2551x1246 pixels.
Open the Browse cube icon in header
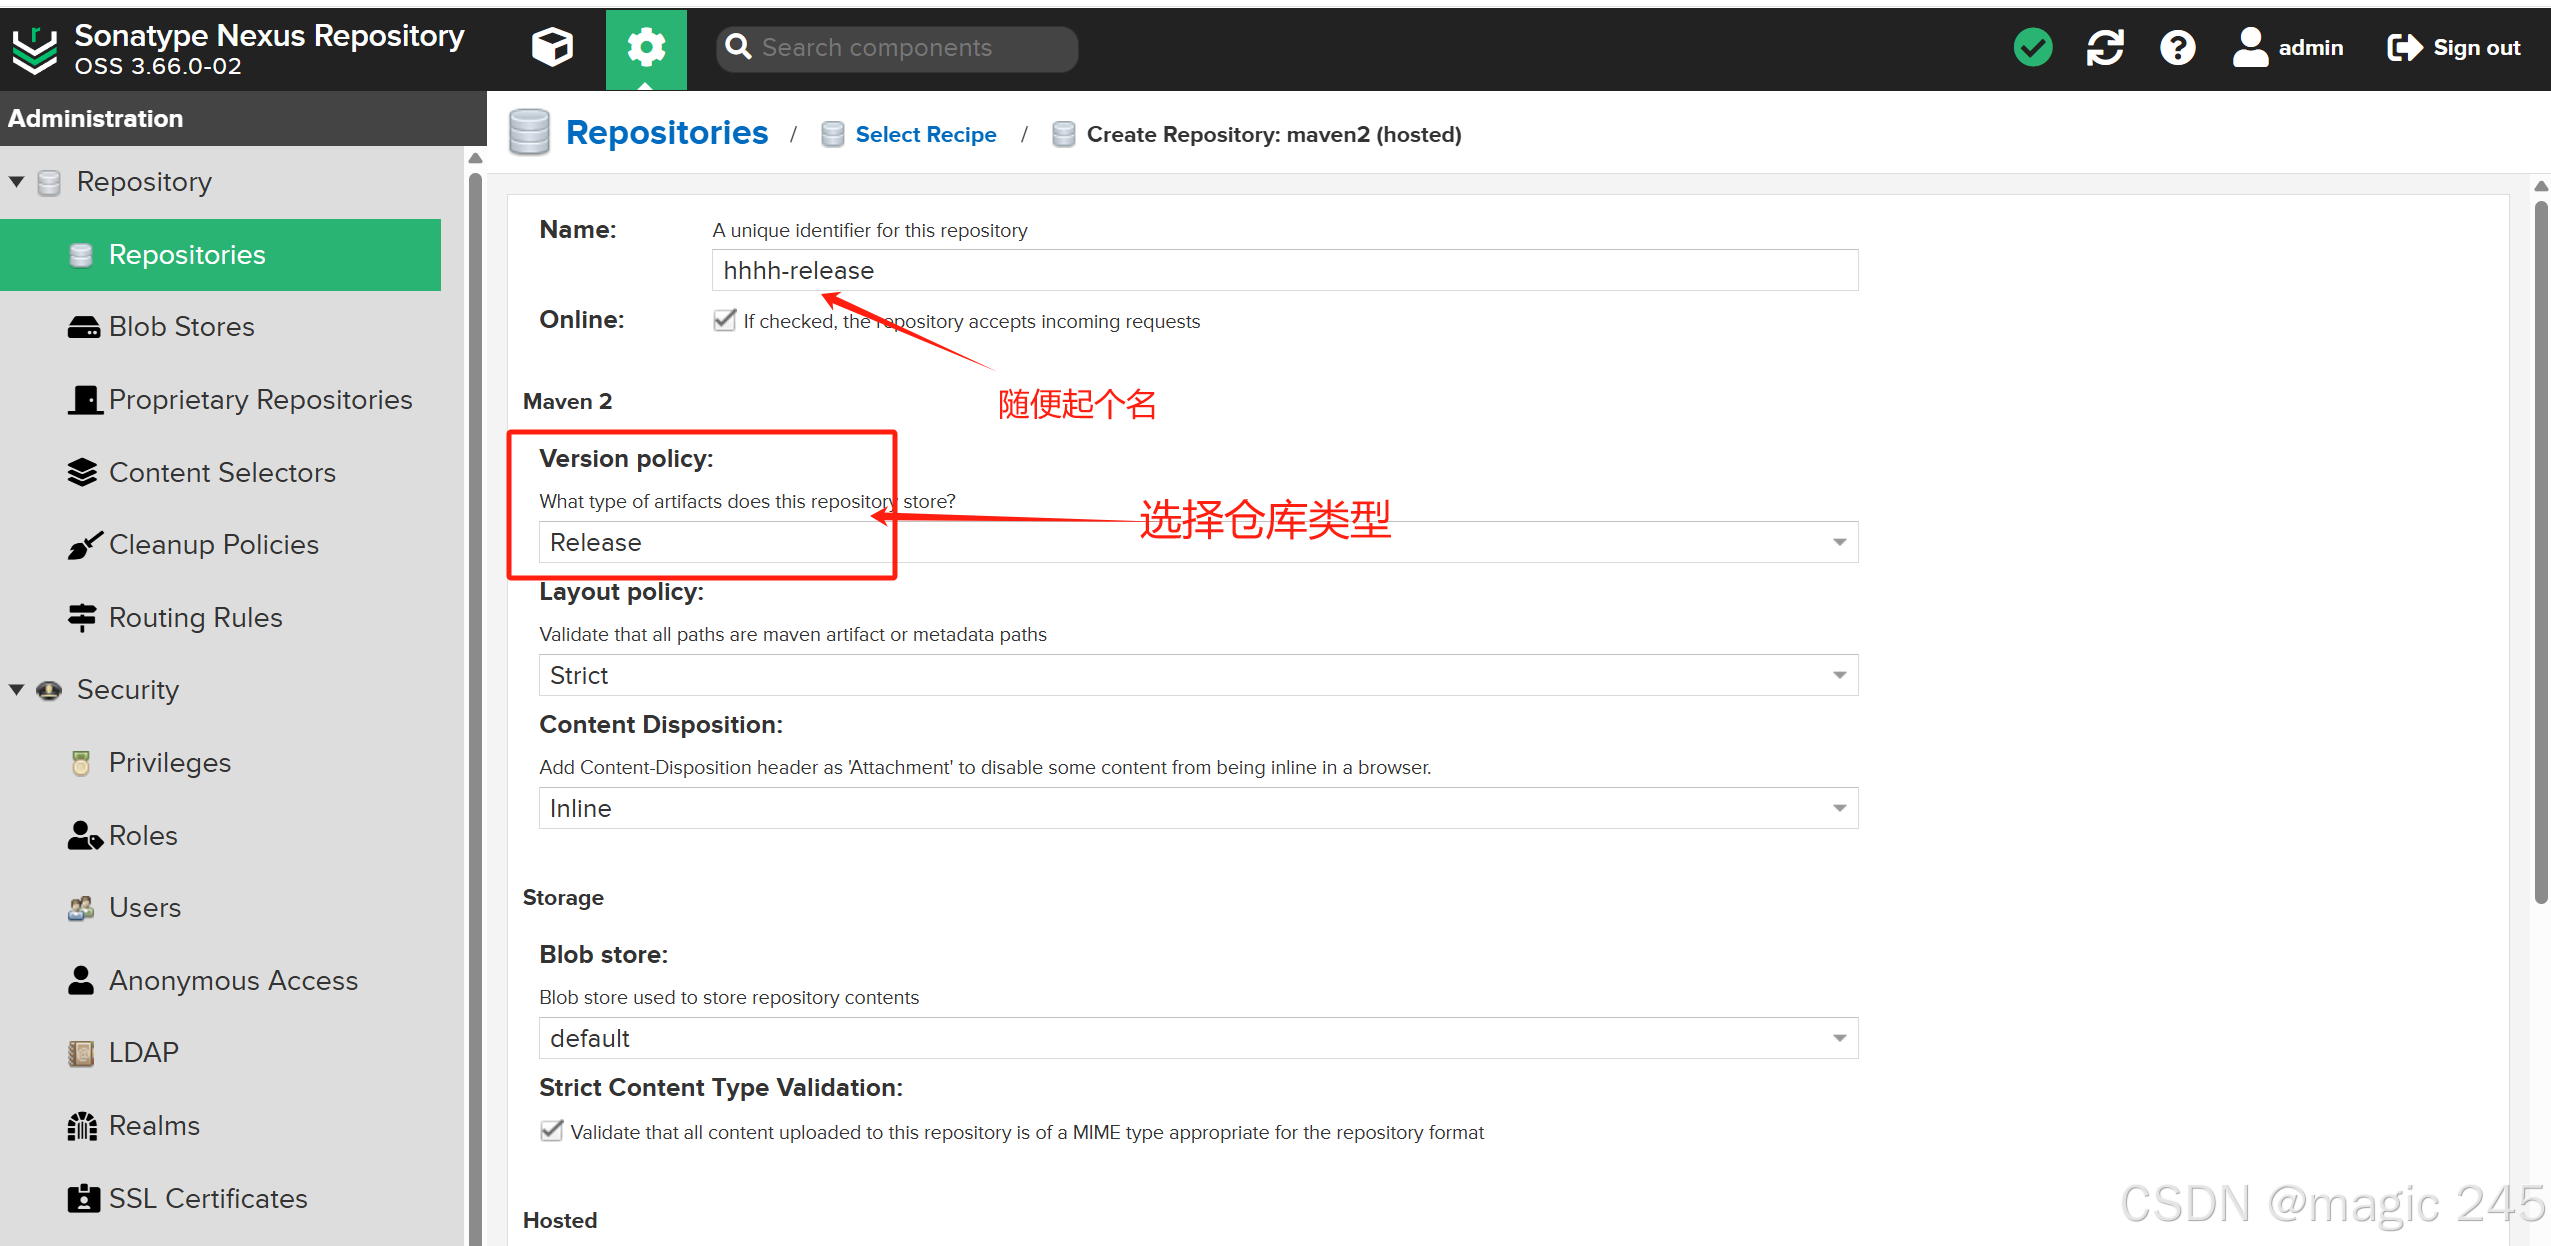coord(552,47)
